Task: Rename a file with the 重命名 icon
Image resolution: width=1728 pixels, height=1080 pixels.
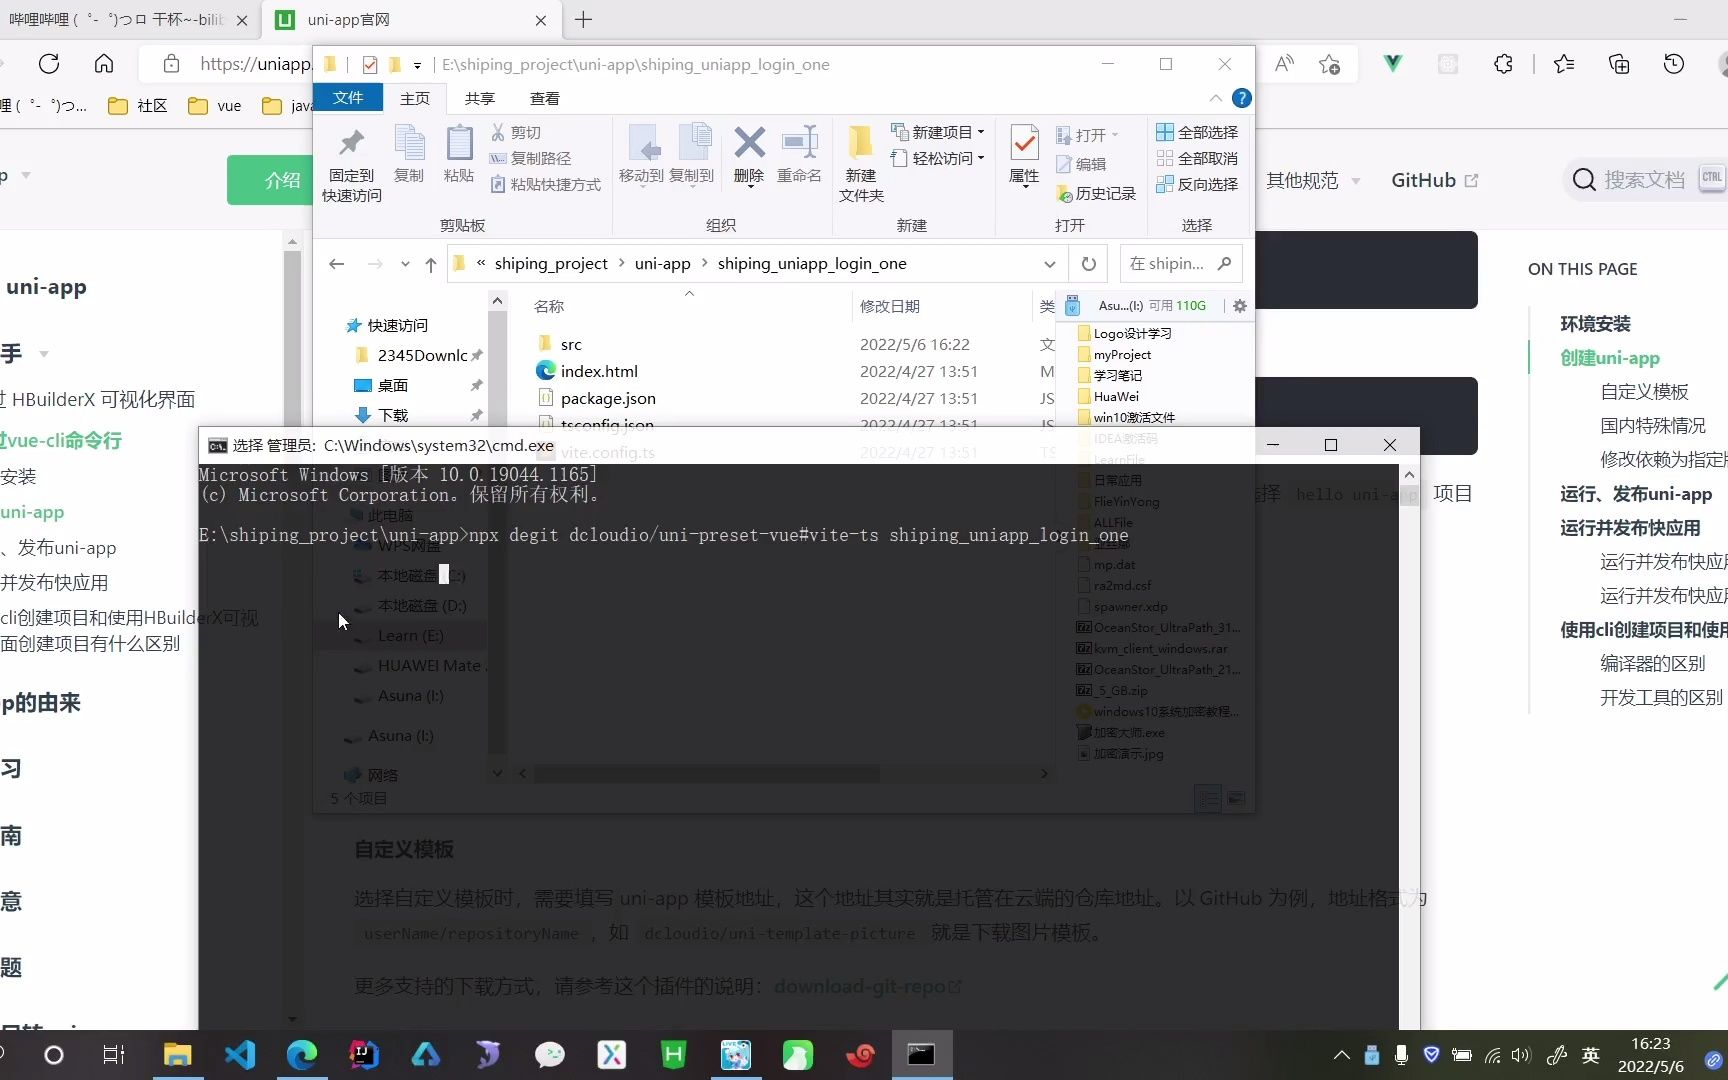Action: (798, 155)
